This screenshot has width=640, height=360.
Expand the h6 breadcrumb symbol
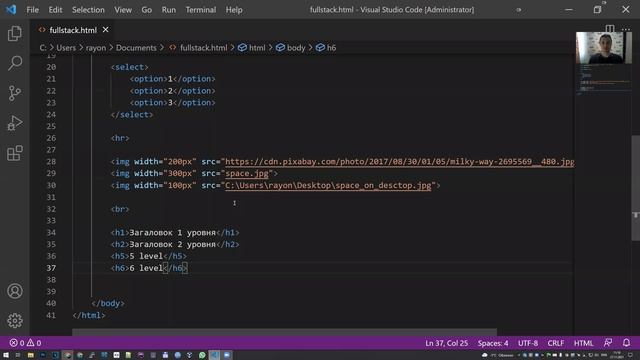click(x=326, y=48)
